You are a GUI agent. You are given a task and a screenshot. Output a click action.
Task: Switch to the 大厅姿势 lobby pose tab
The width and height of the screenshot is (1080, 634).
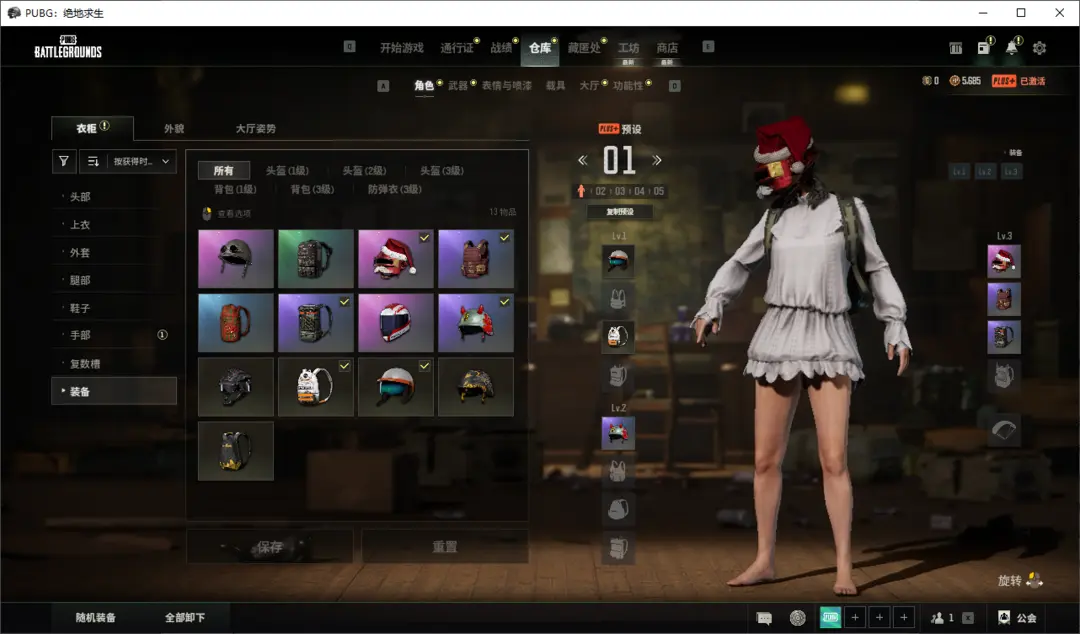256,129
